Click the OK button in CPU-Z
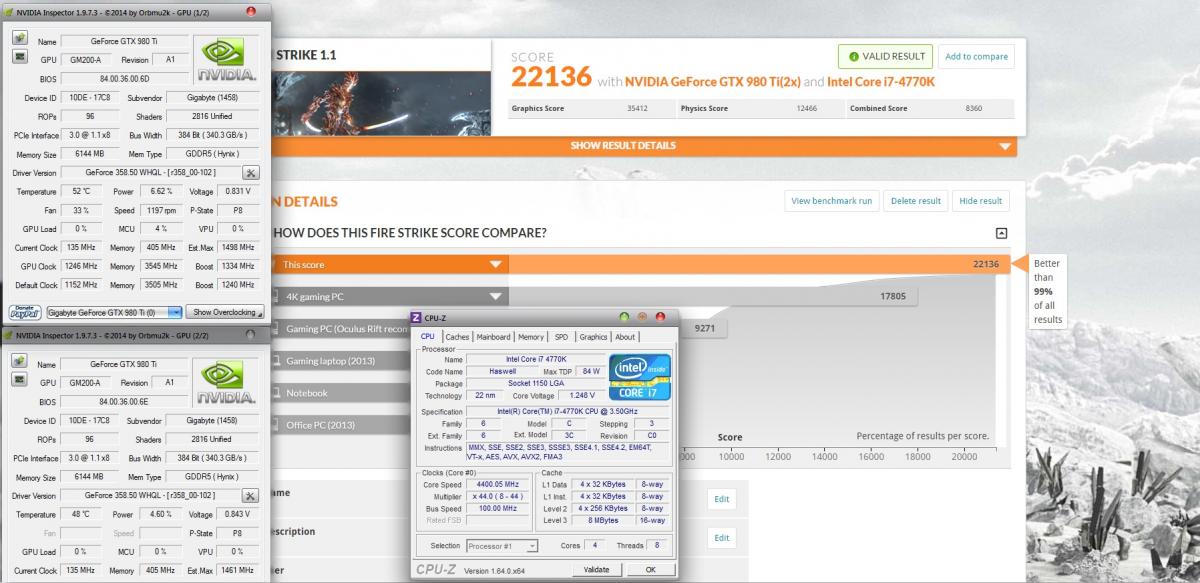The height and width of the screenshot is (583, 1200). [x=650, y=569]
